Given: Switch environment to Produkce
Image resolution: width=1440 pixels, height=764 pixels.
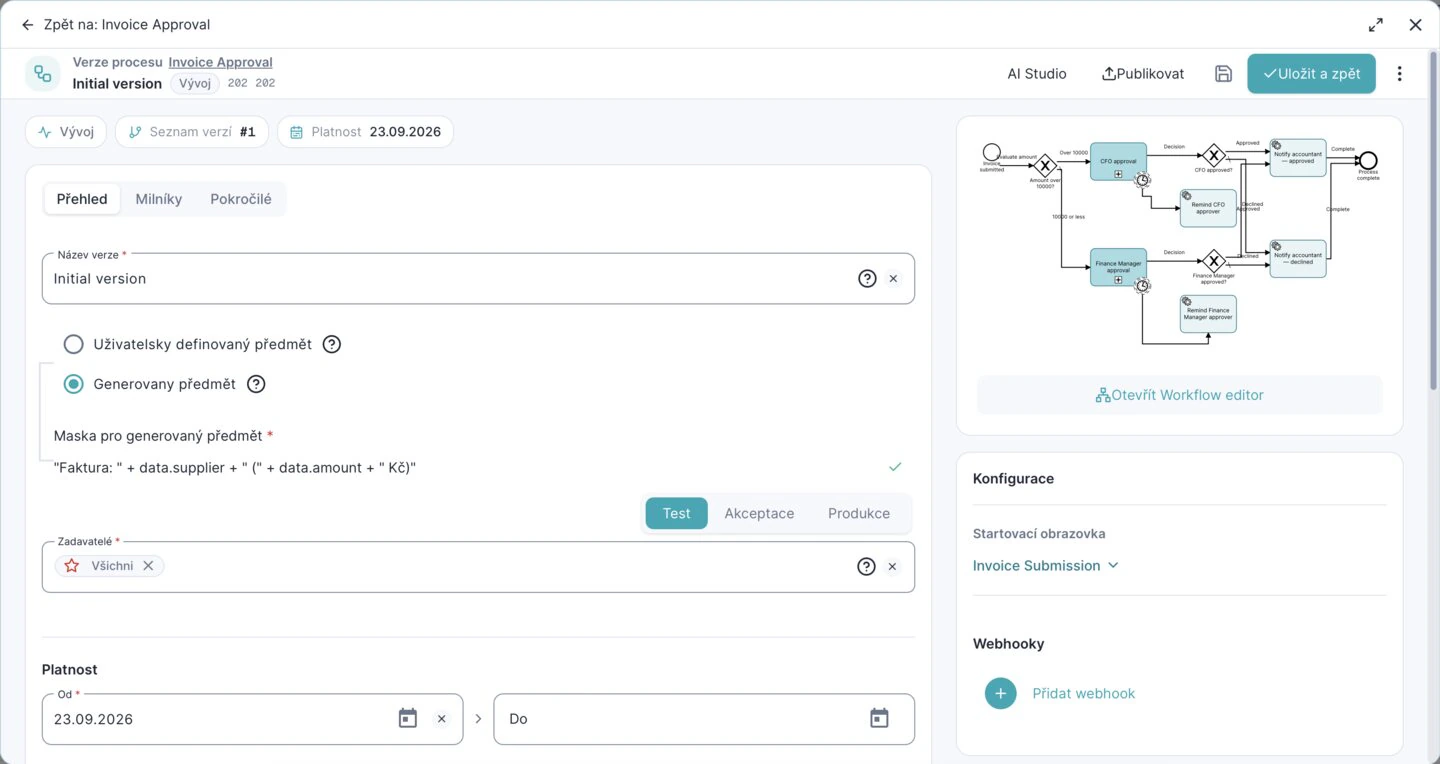Looking at the screenshot, I should tap(859, 513).
